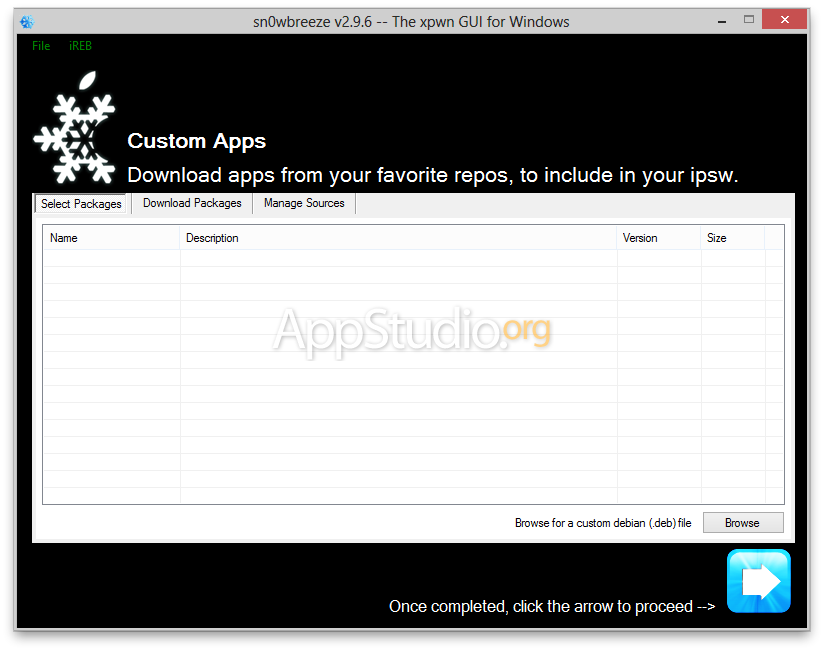Click the first empty row in package list

(x=400, y=258)
